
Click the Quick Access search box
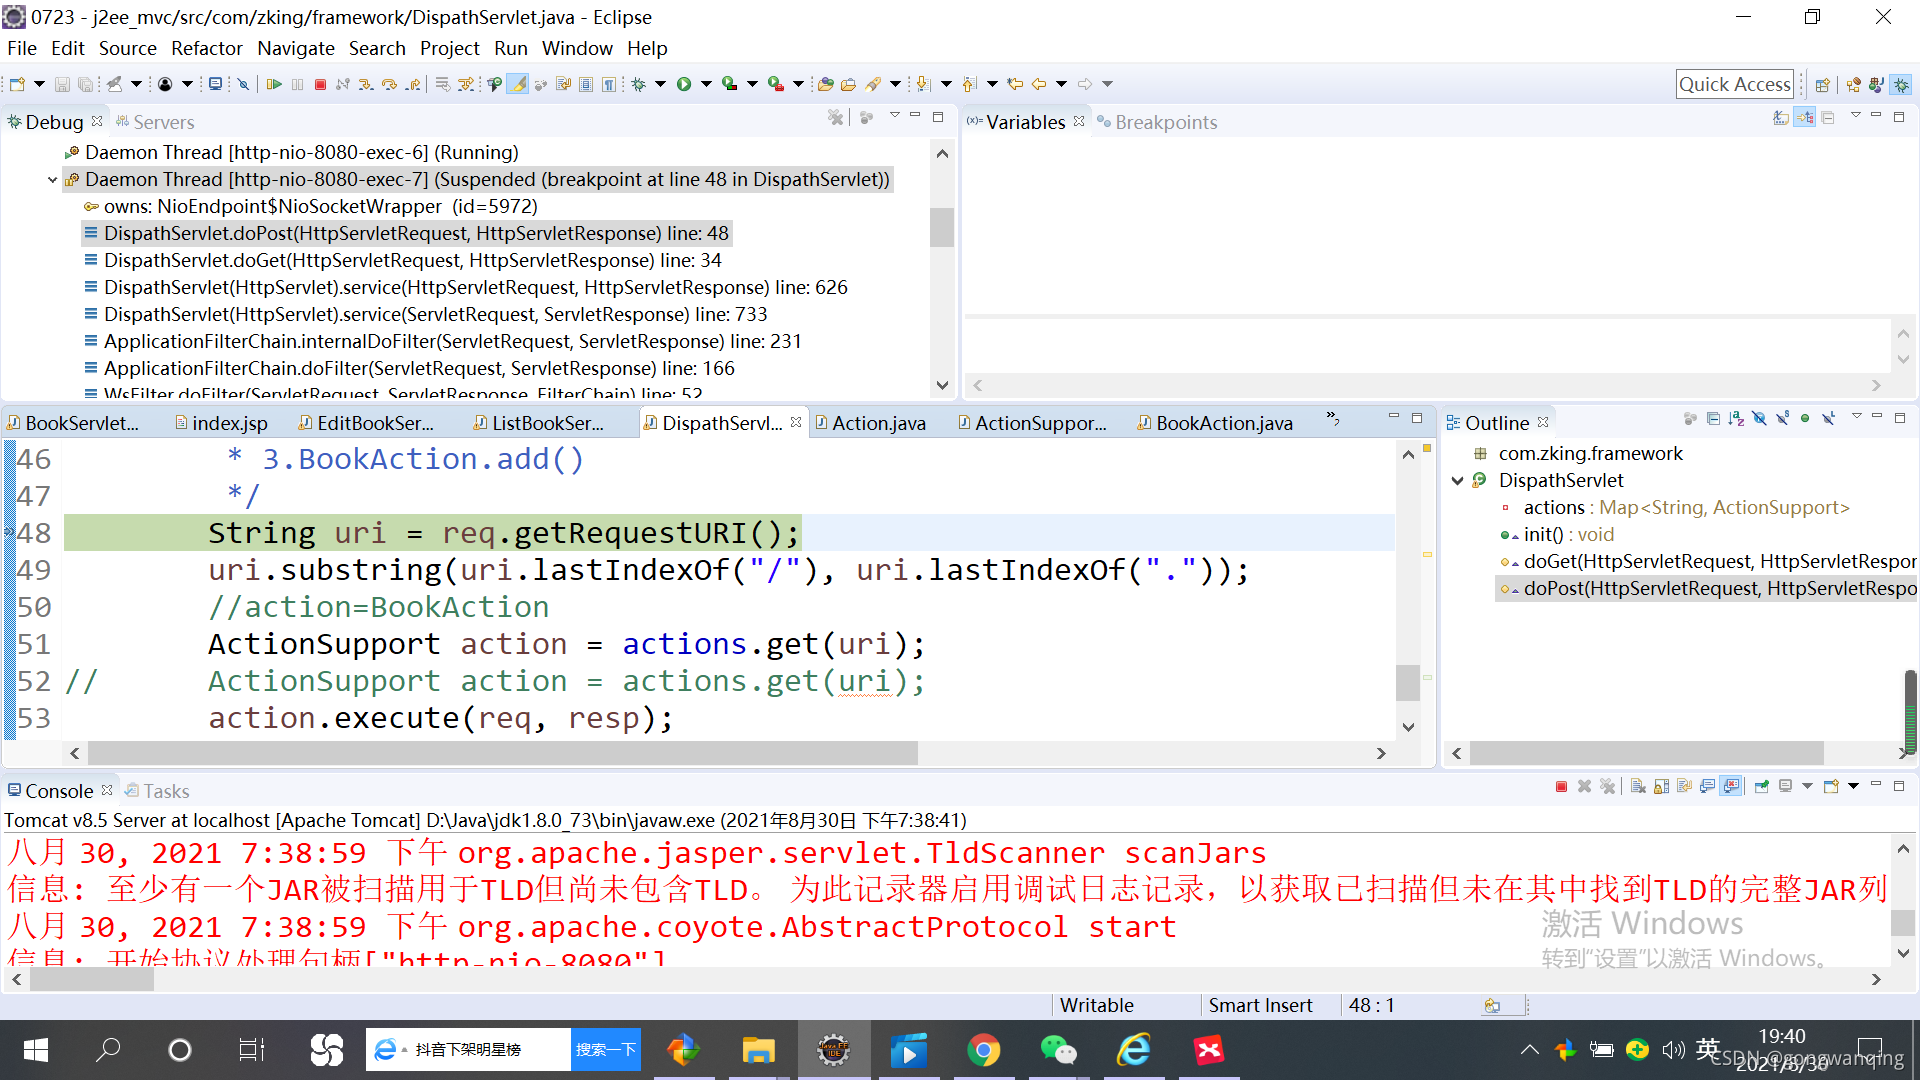[1734, 84]
